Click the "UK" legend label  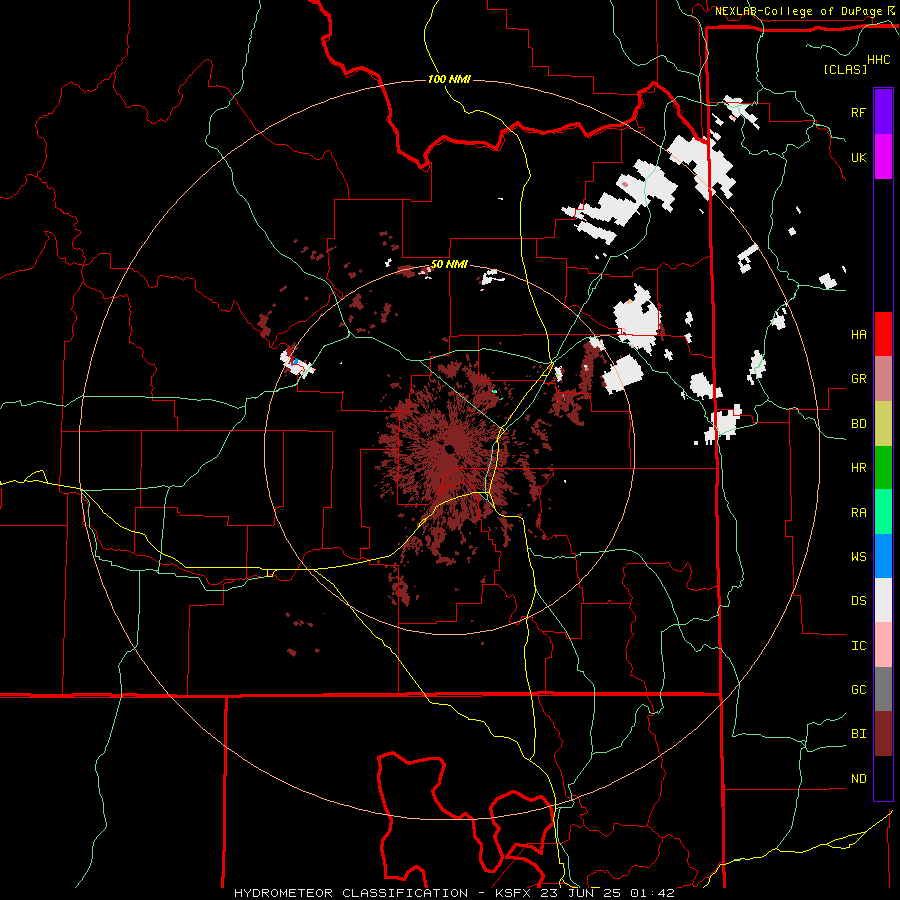click(859, 157)
